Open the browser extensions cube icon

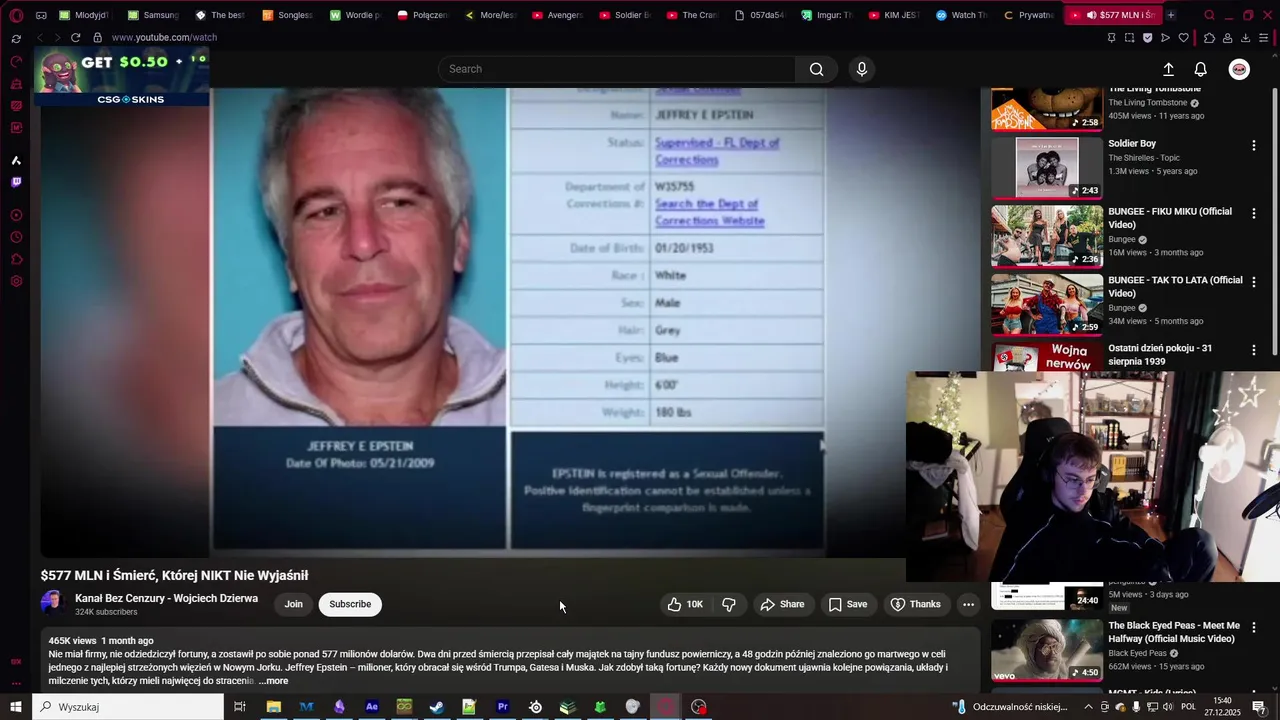1209,38
